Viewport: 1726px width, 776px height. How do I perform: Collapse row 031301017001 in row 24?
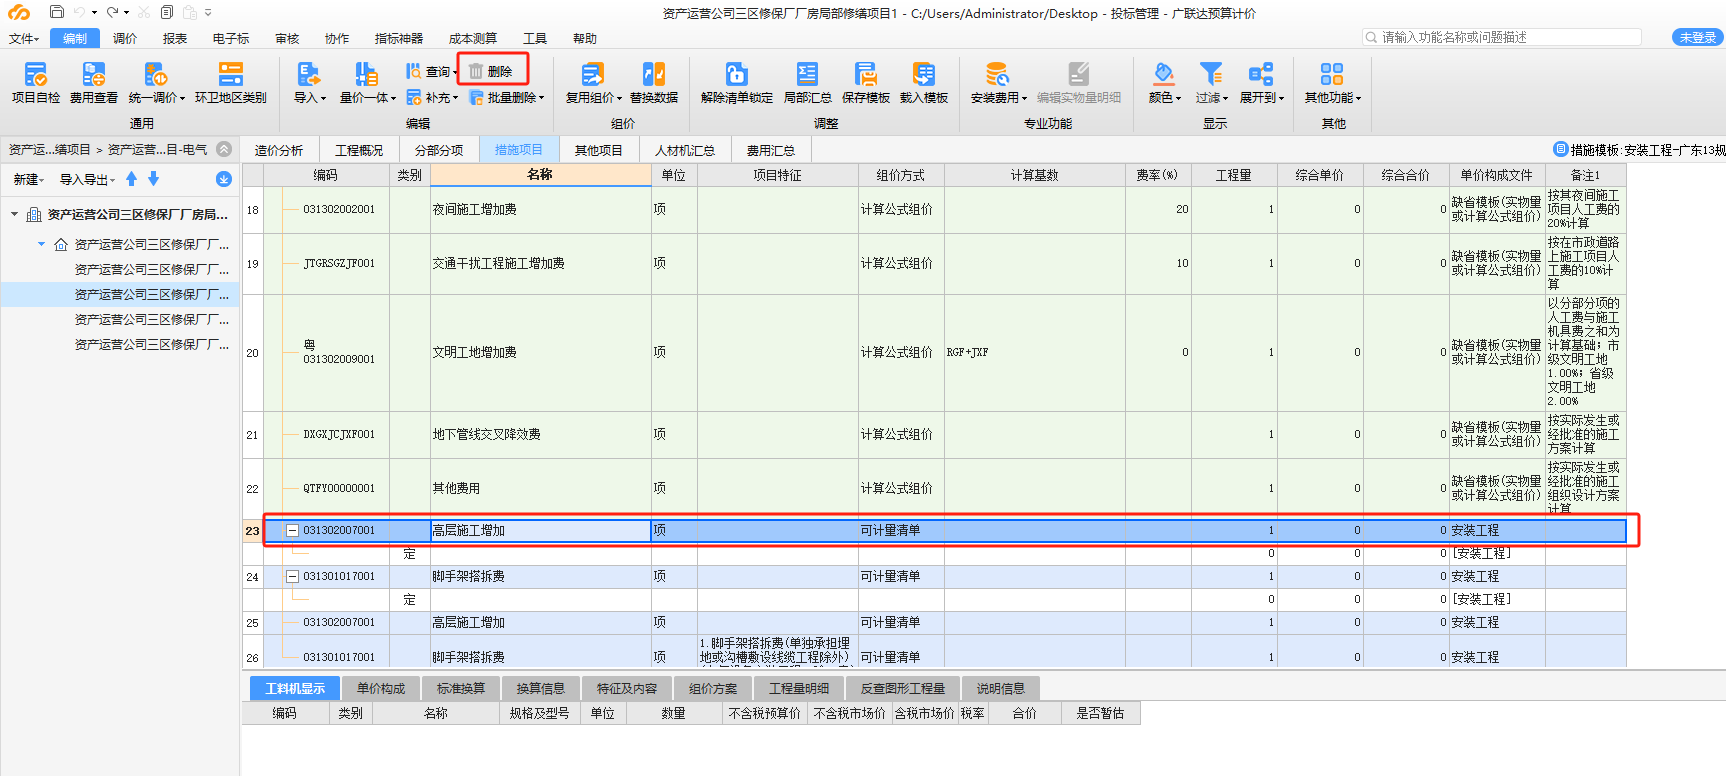(x=292, y=577)
